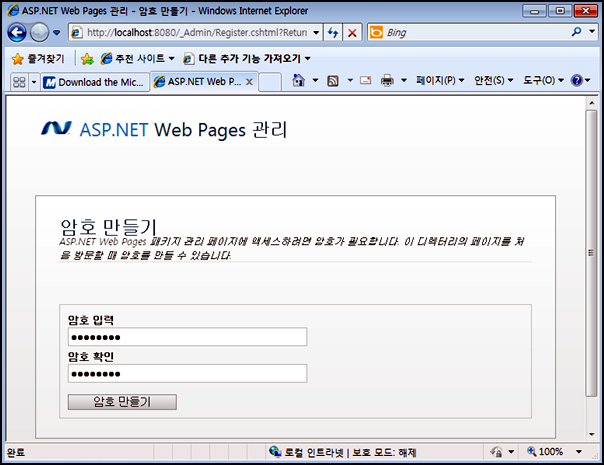Expand the zoom level dropdown arrow
Screen dimensions: 604x465
coord(579,452)
